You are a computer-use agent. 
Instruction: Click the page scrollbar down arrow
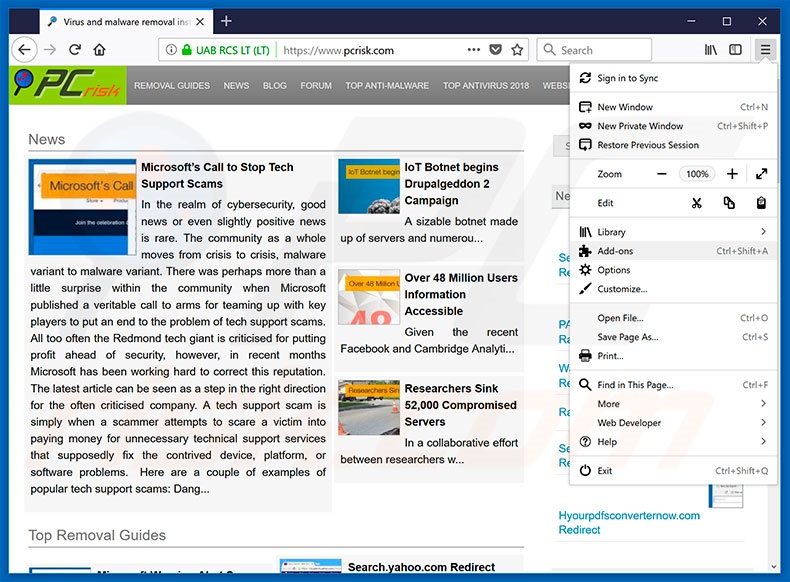[775, 566]
